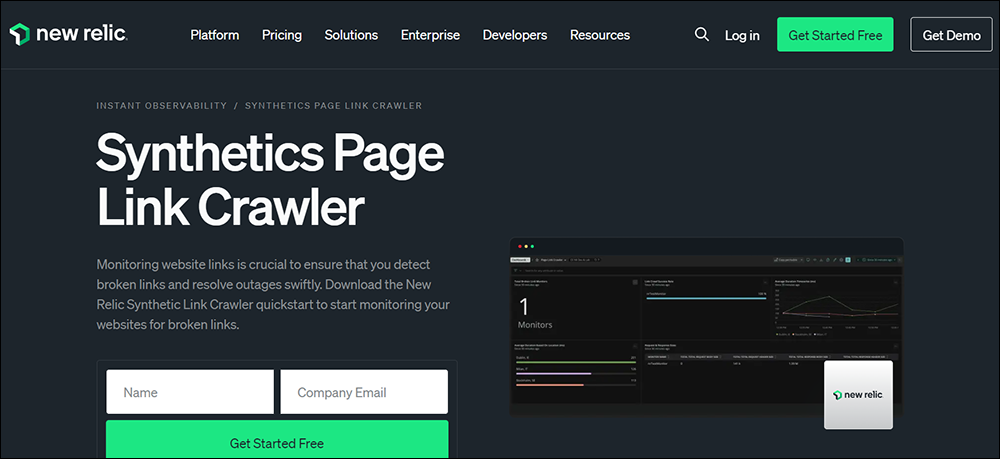Click Synthetics Page Link Crawler breadcrumb
The image size is (1000, 459).
coord(334,105)
